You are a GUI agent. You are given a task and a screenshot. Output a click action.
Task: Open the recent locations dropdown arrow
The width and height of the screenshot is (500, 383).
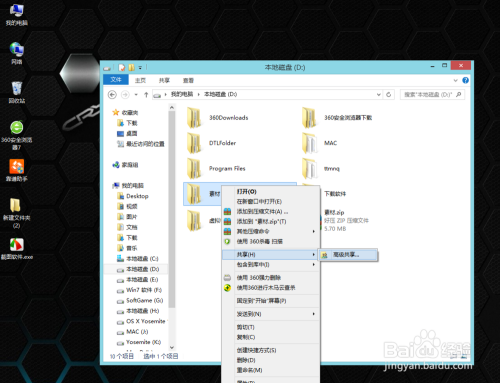(136, 95)
